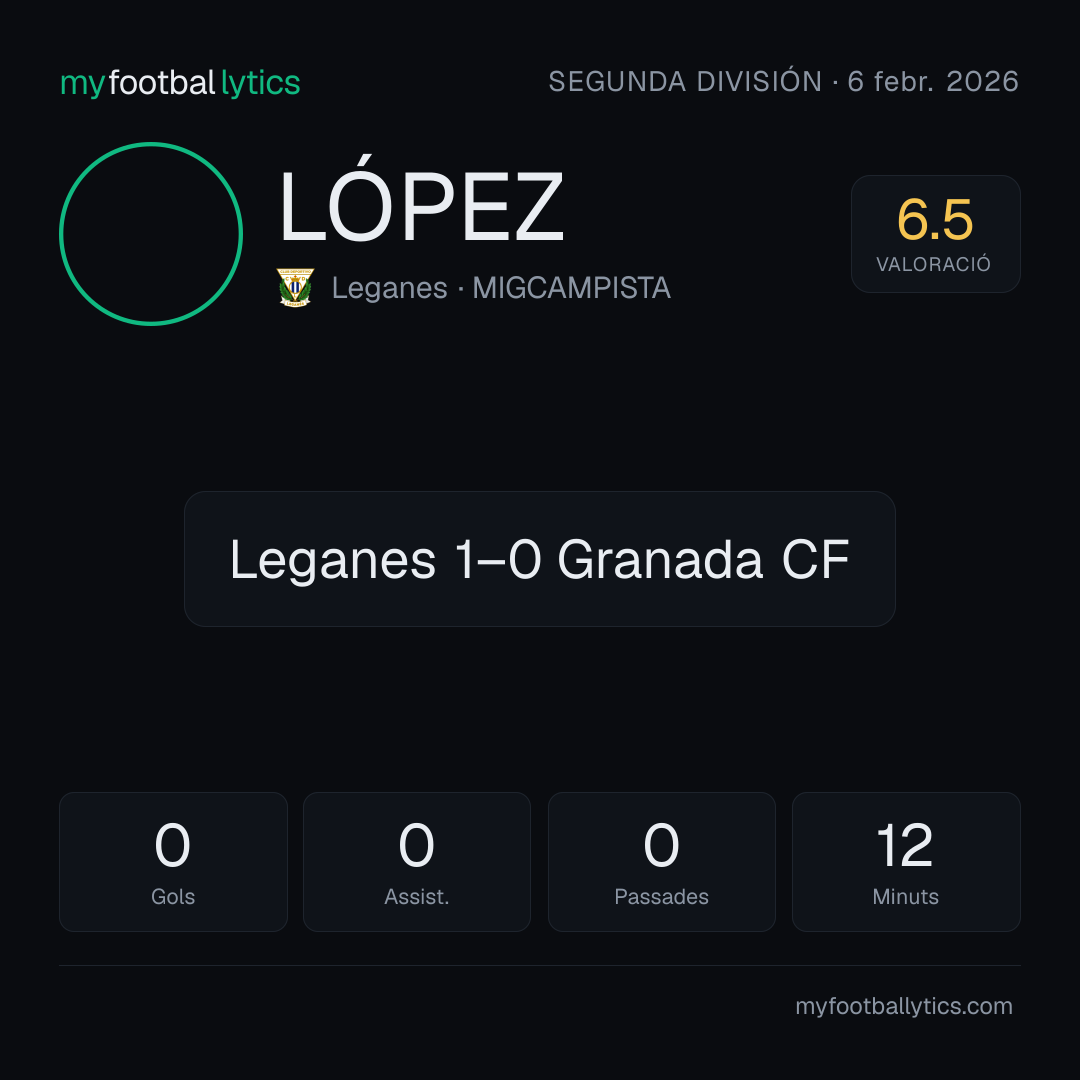Screen dimensions: 1080x1080
Task: Select the empty green player avatar circle
Action: (x=151, y=234)
